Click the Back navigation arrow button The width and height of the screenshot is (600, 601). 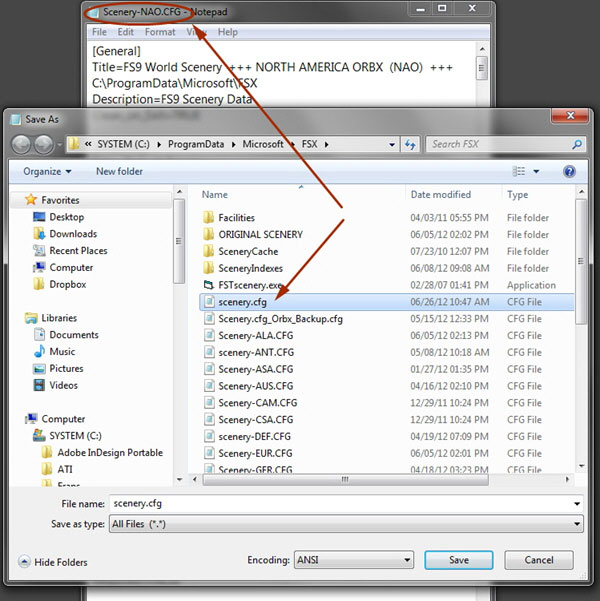(x=22, y=145)
